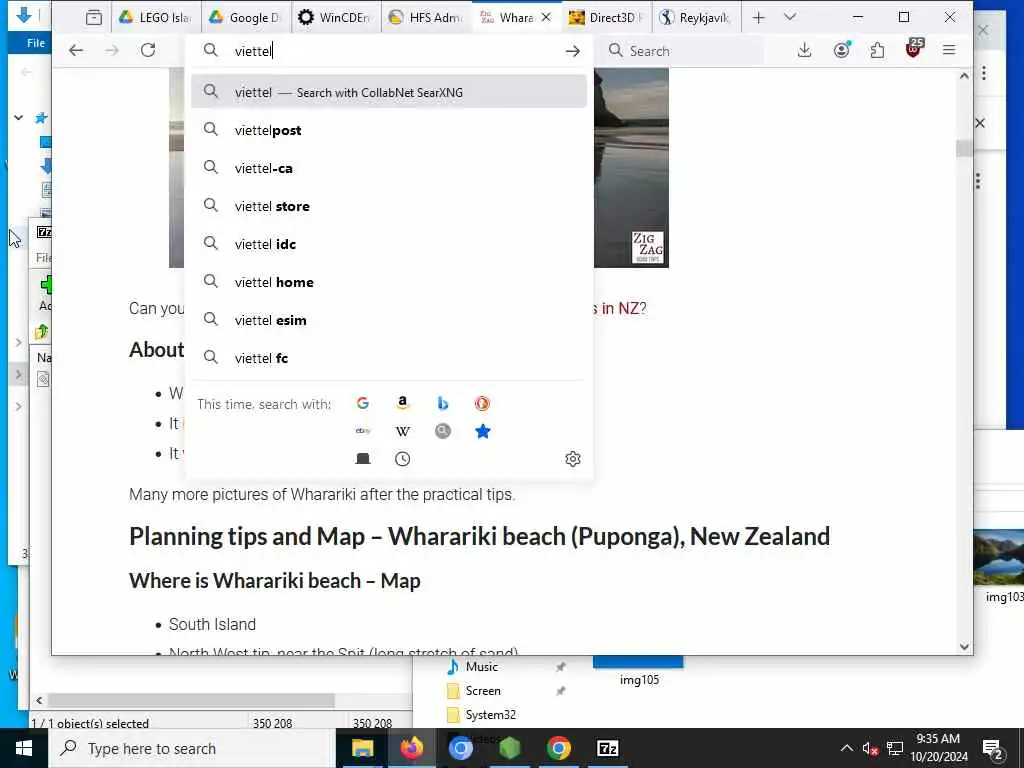
Task: Search this time in open tabs
Action: click(363, 458)
